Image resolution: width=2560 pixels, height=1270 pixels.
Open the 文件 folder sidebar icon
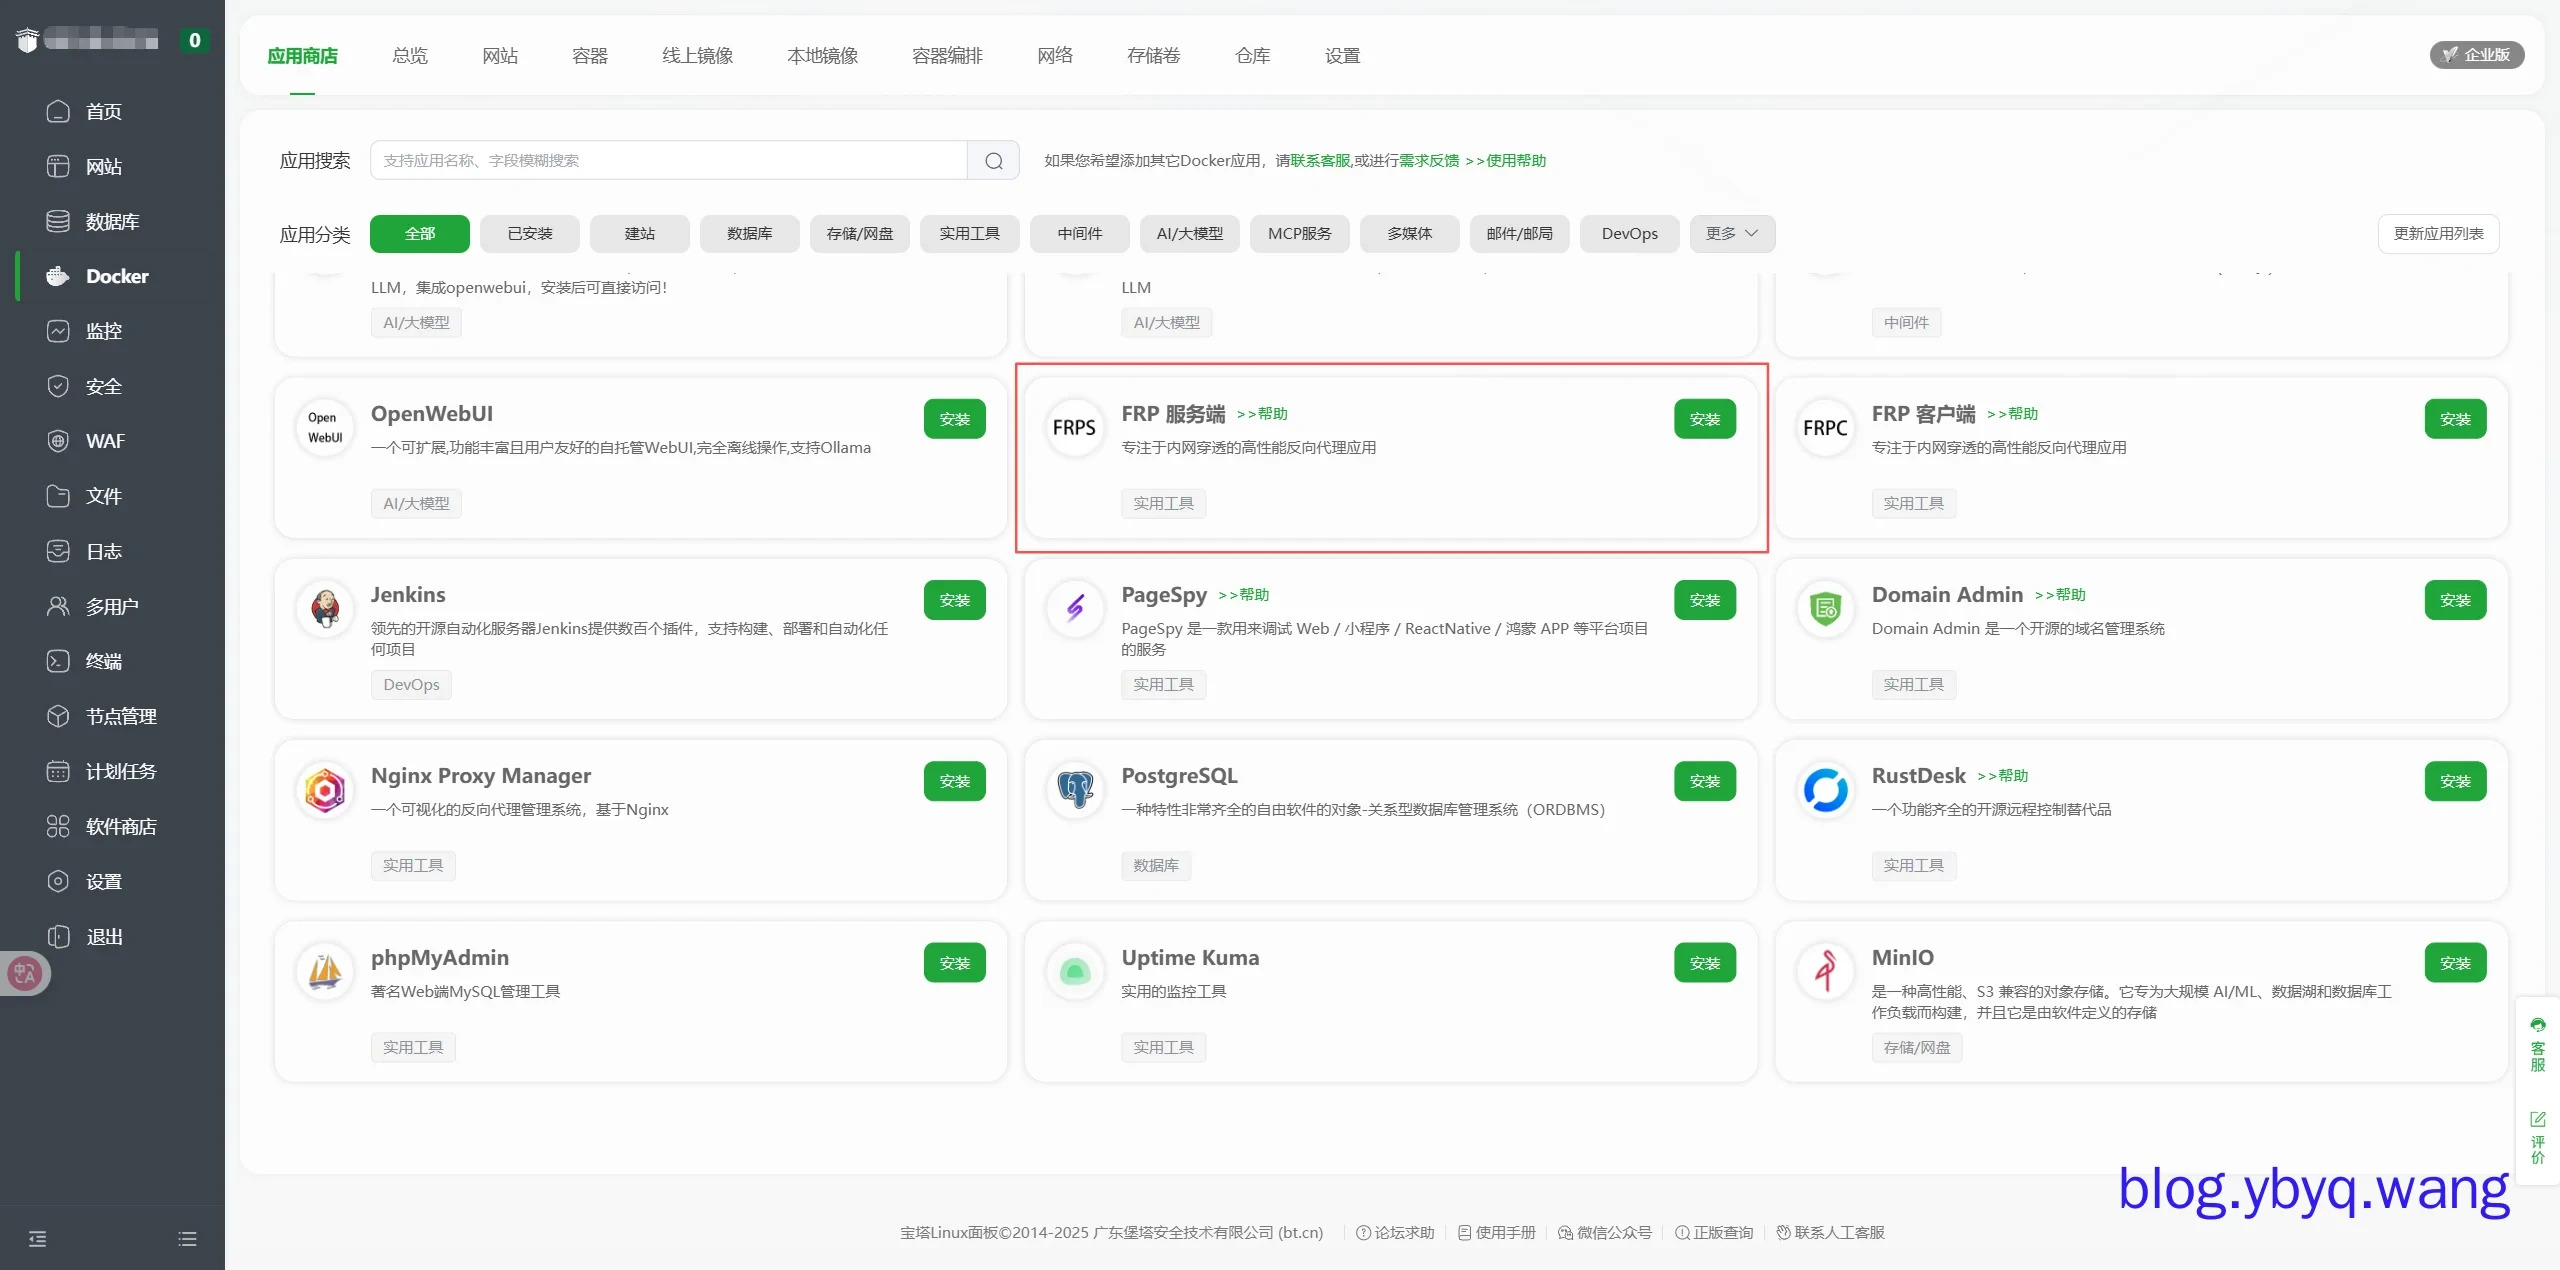[58, 496]
